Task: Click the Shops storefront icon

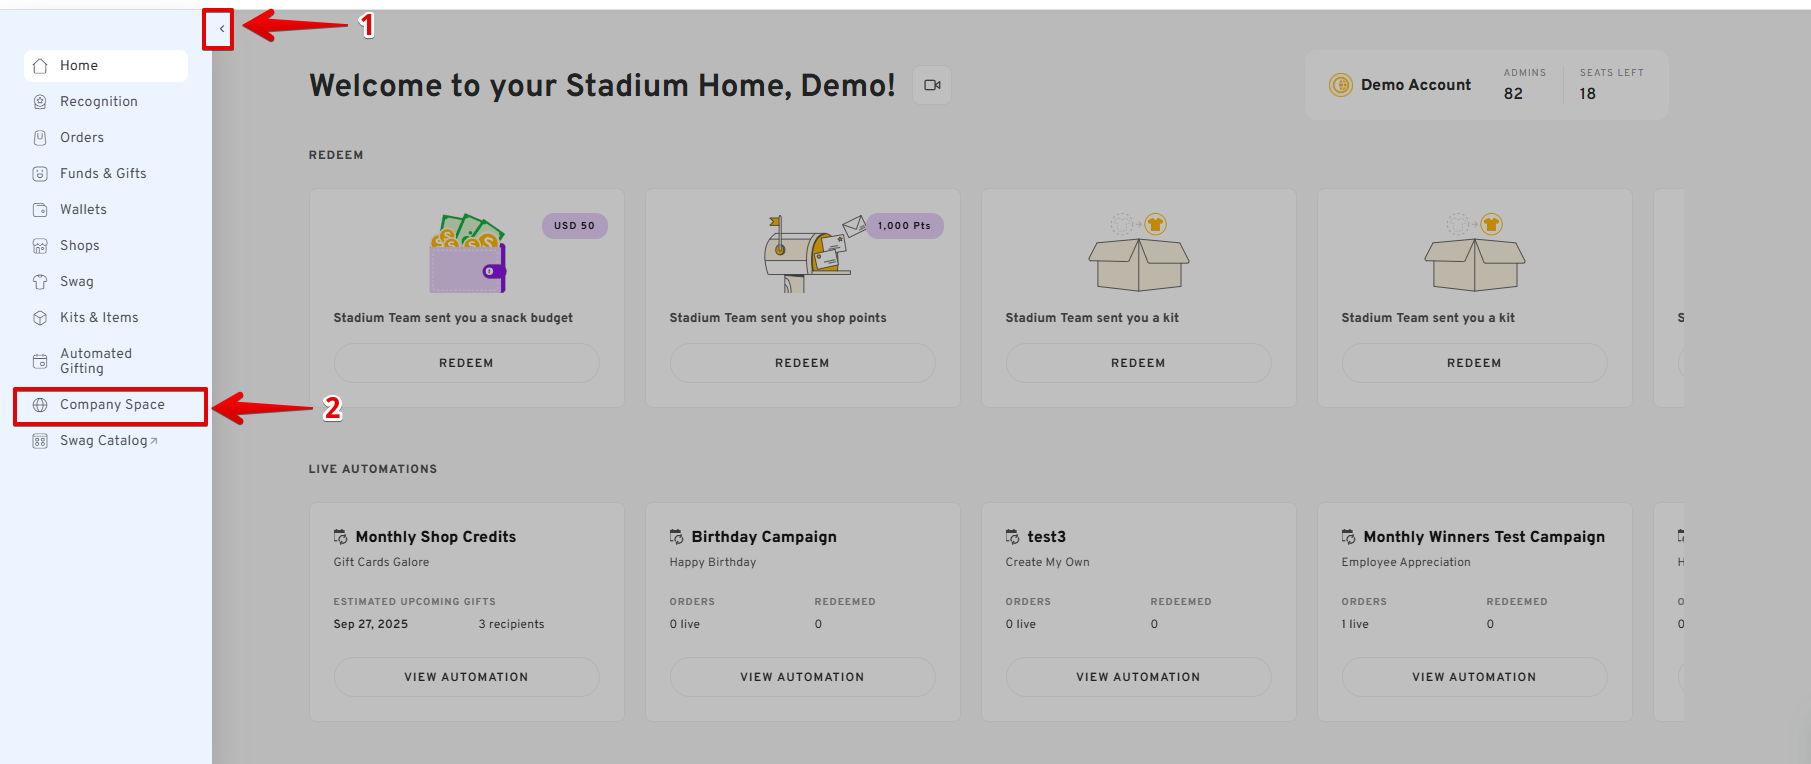Action: [x=40, y=246]
